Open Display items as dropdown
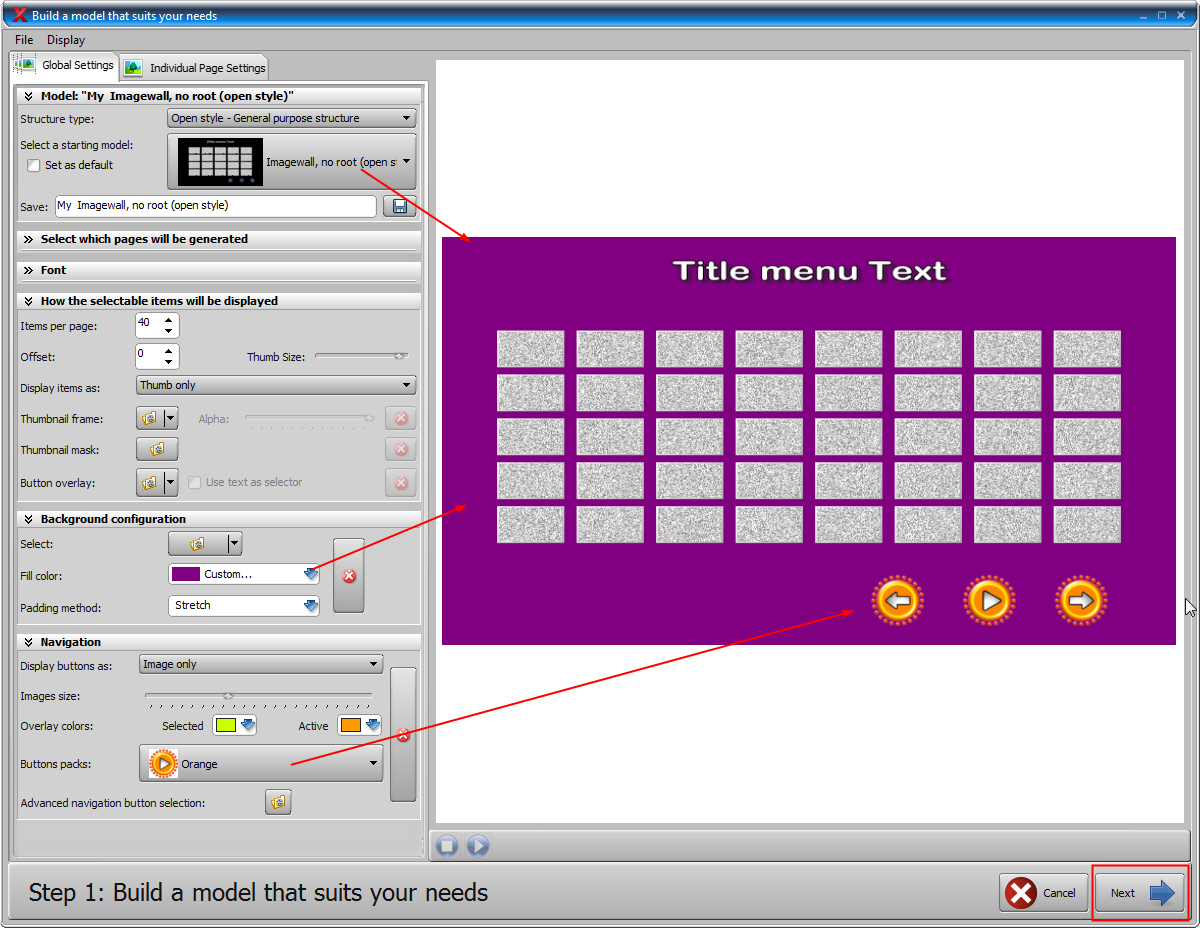Image resolution: width=1200 pixels, height=928 pixels. click(276, 385)
